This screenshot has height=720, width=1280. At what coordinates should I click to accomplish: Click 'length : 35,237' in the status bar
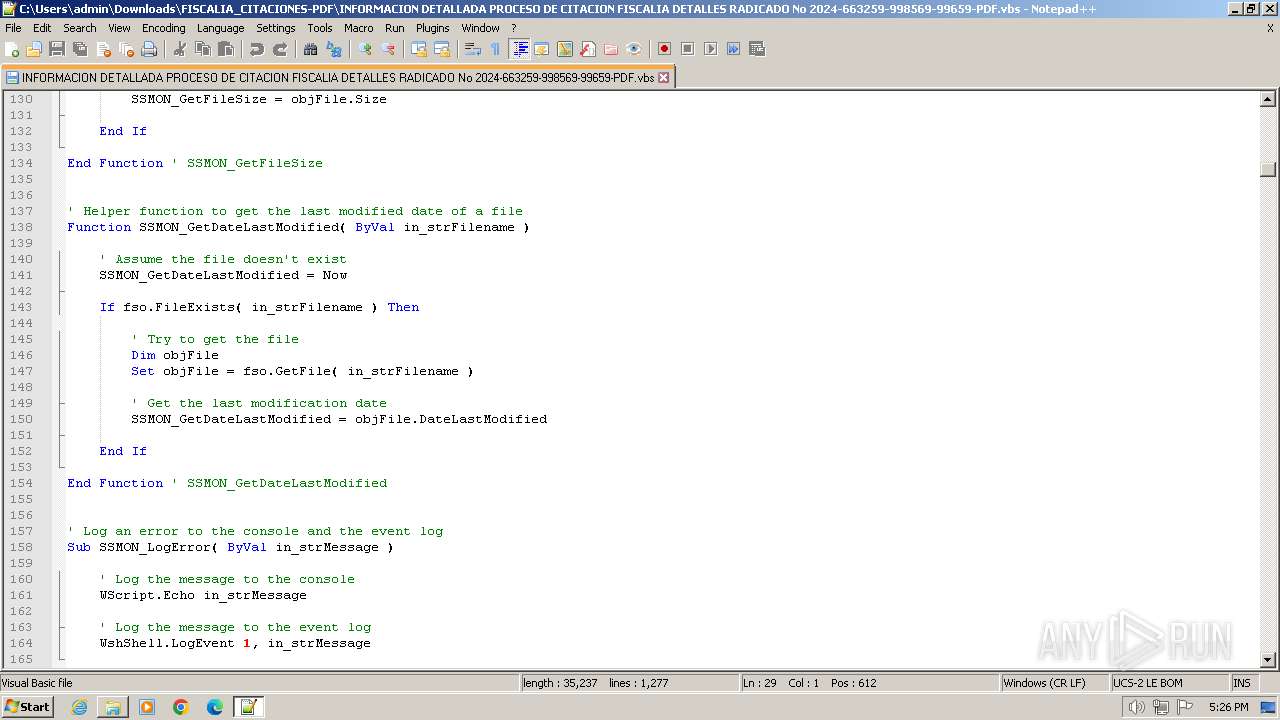(560, 683)
